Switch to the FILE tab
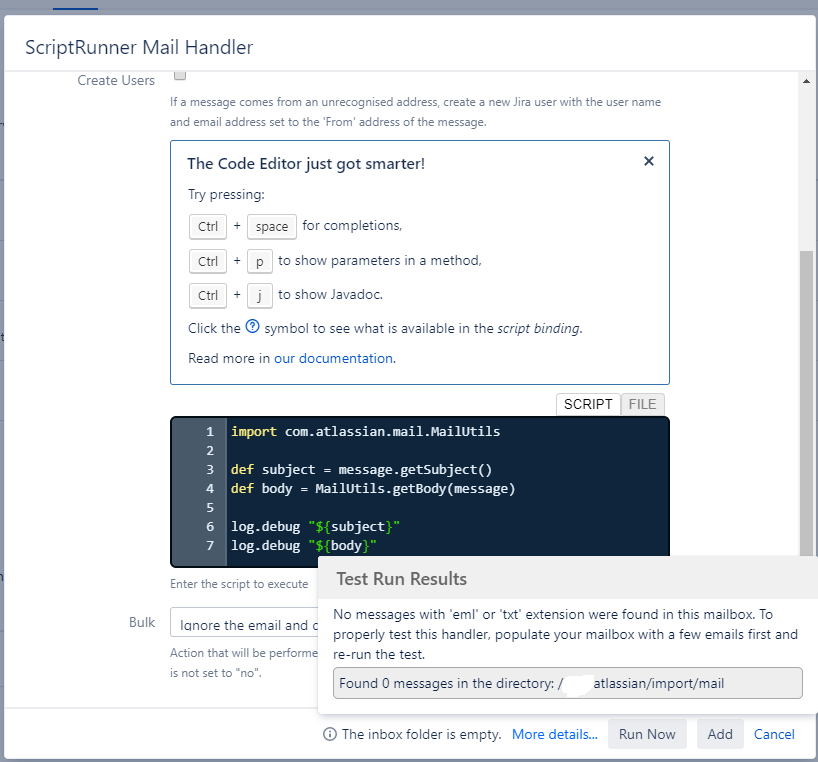818x762 pixels. coord(642,404)
